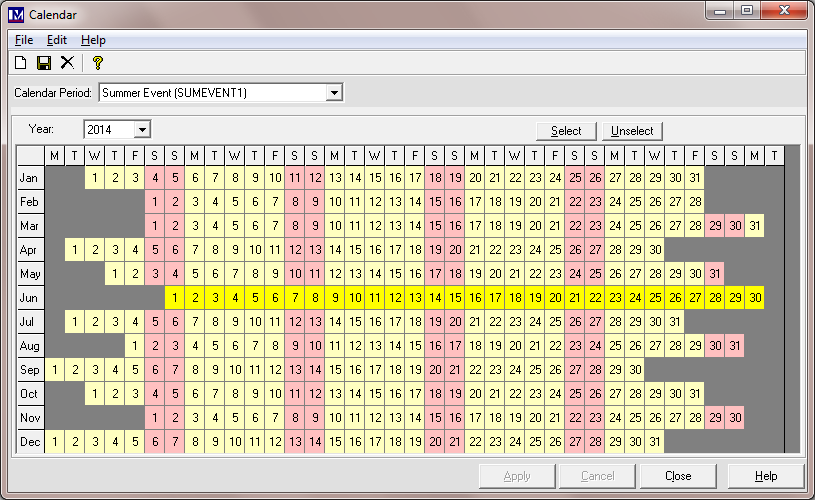The image size is (815, 500).
Task: Click highlighted June 30 cell
Action: [755, 298]
